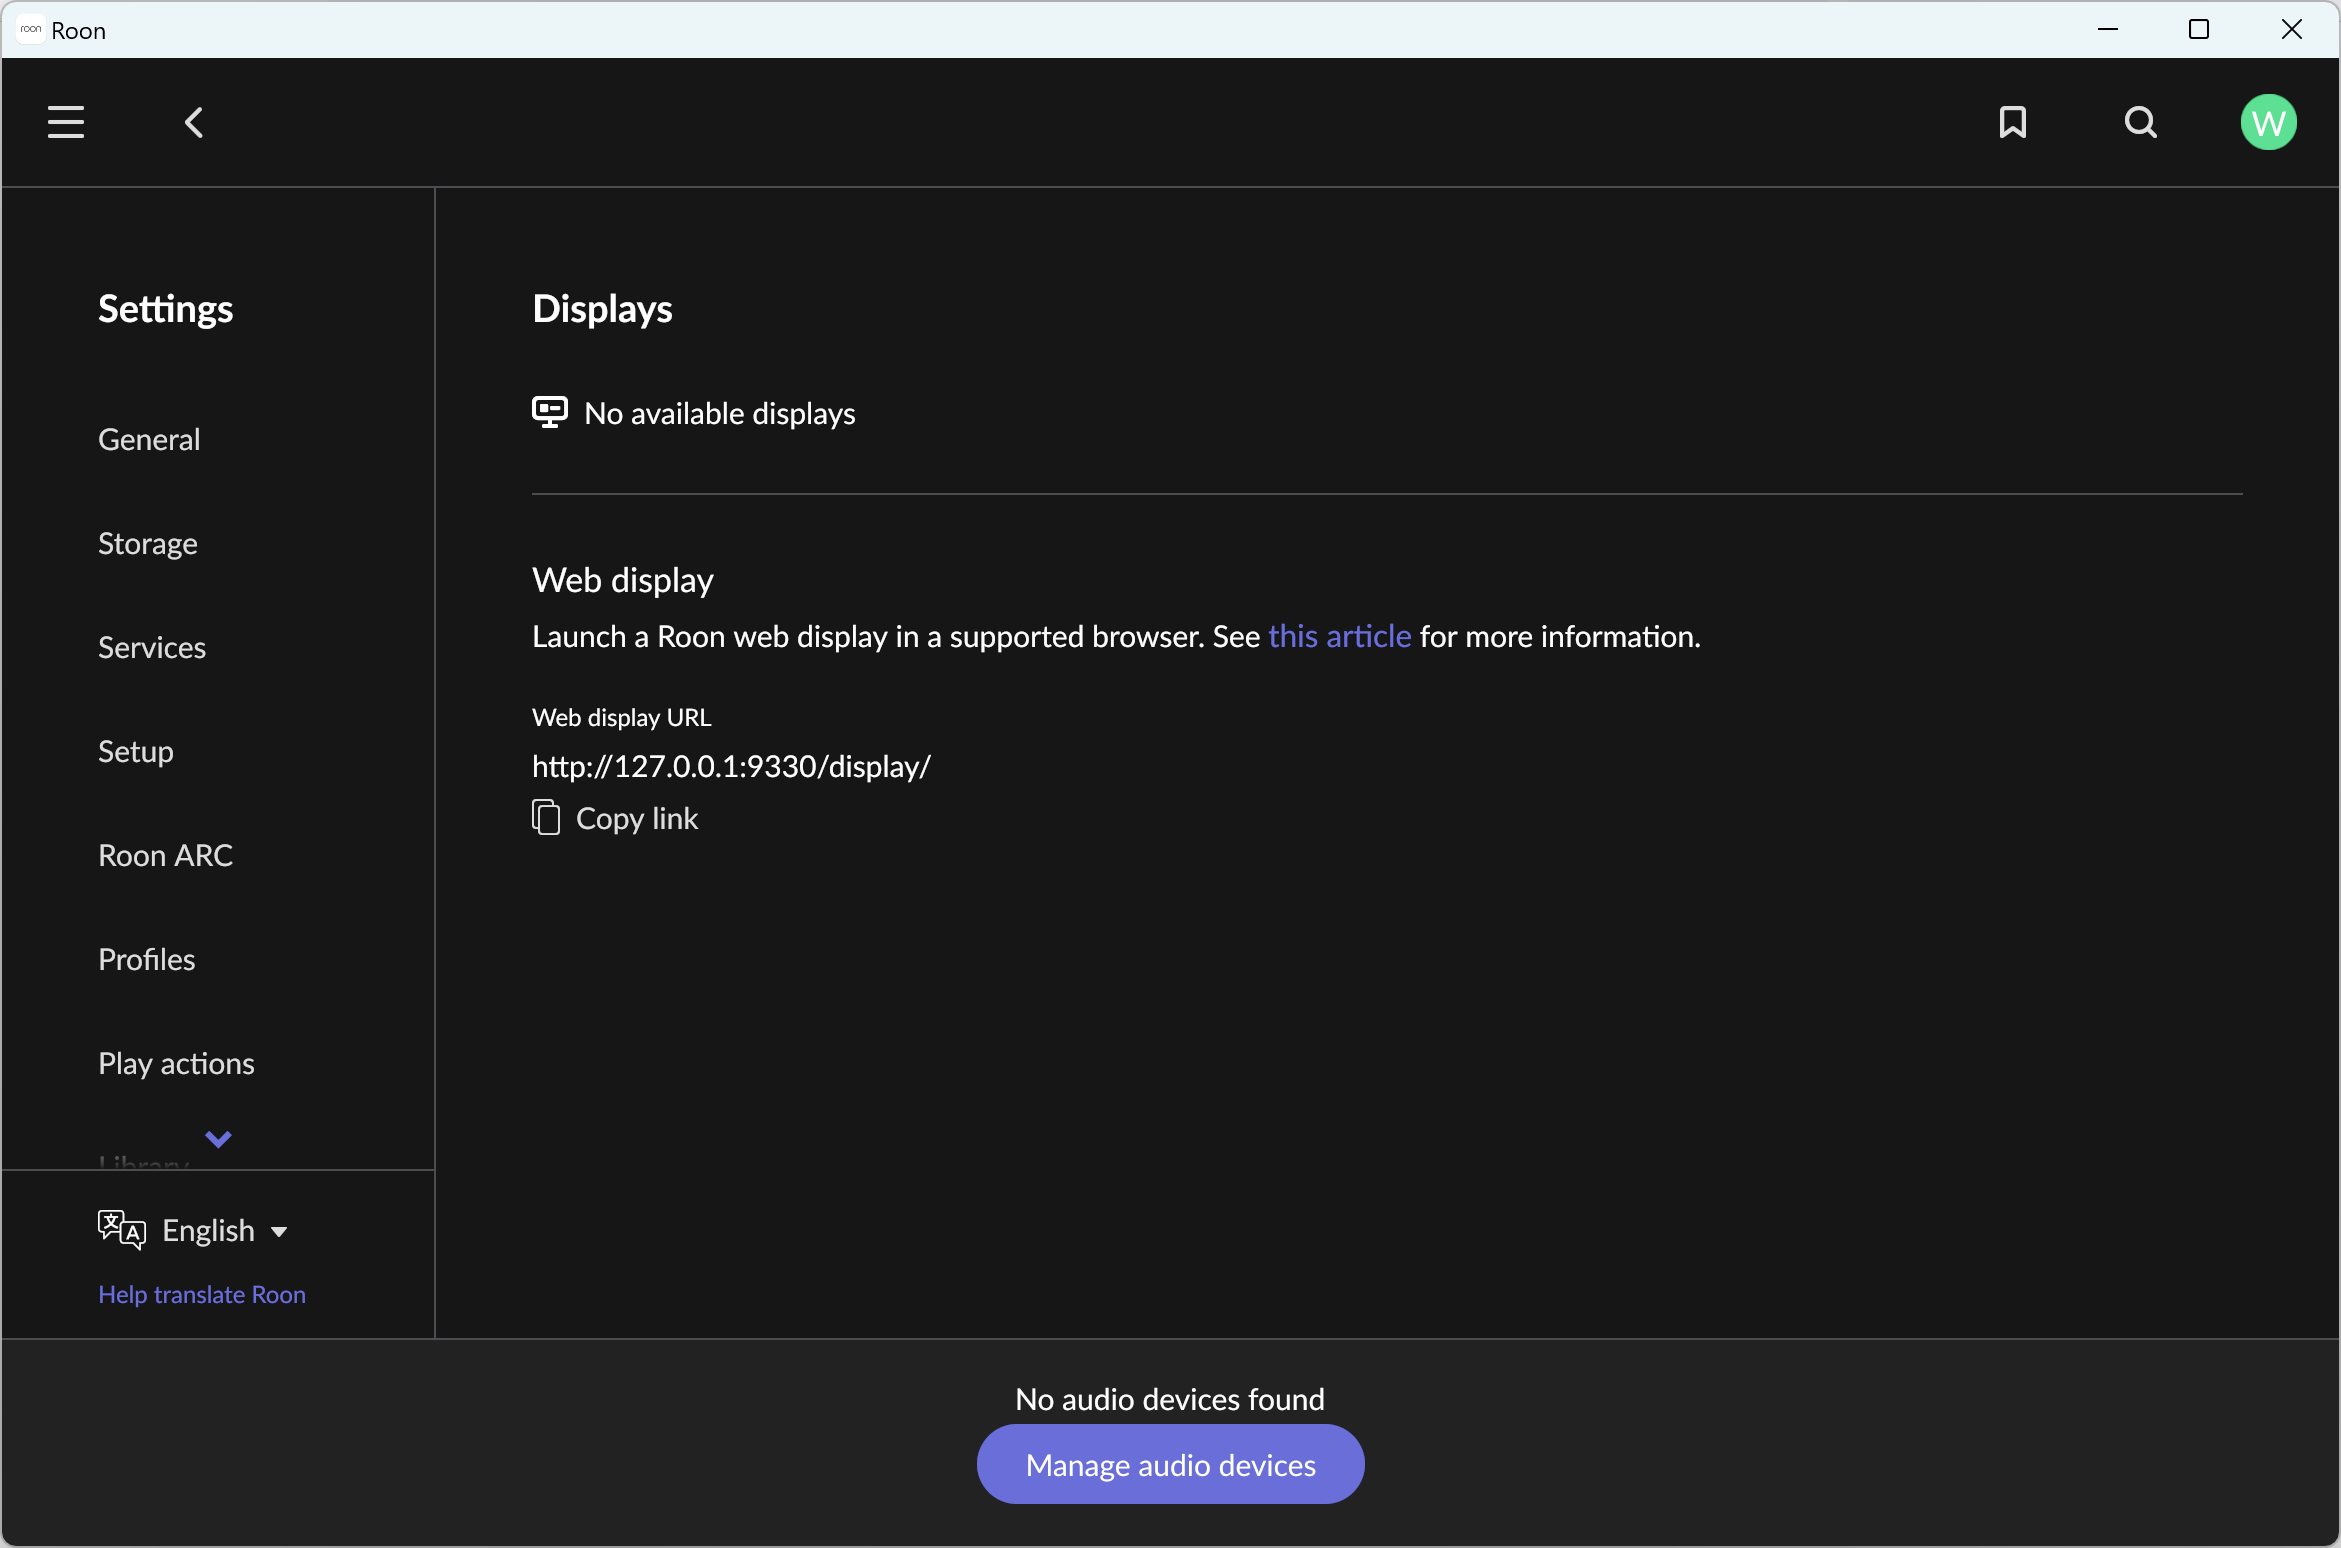The image size is (2341, 1548).
Task: Click the Settings heading in the sidebar
Action: (165, 308)
